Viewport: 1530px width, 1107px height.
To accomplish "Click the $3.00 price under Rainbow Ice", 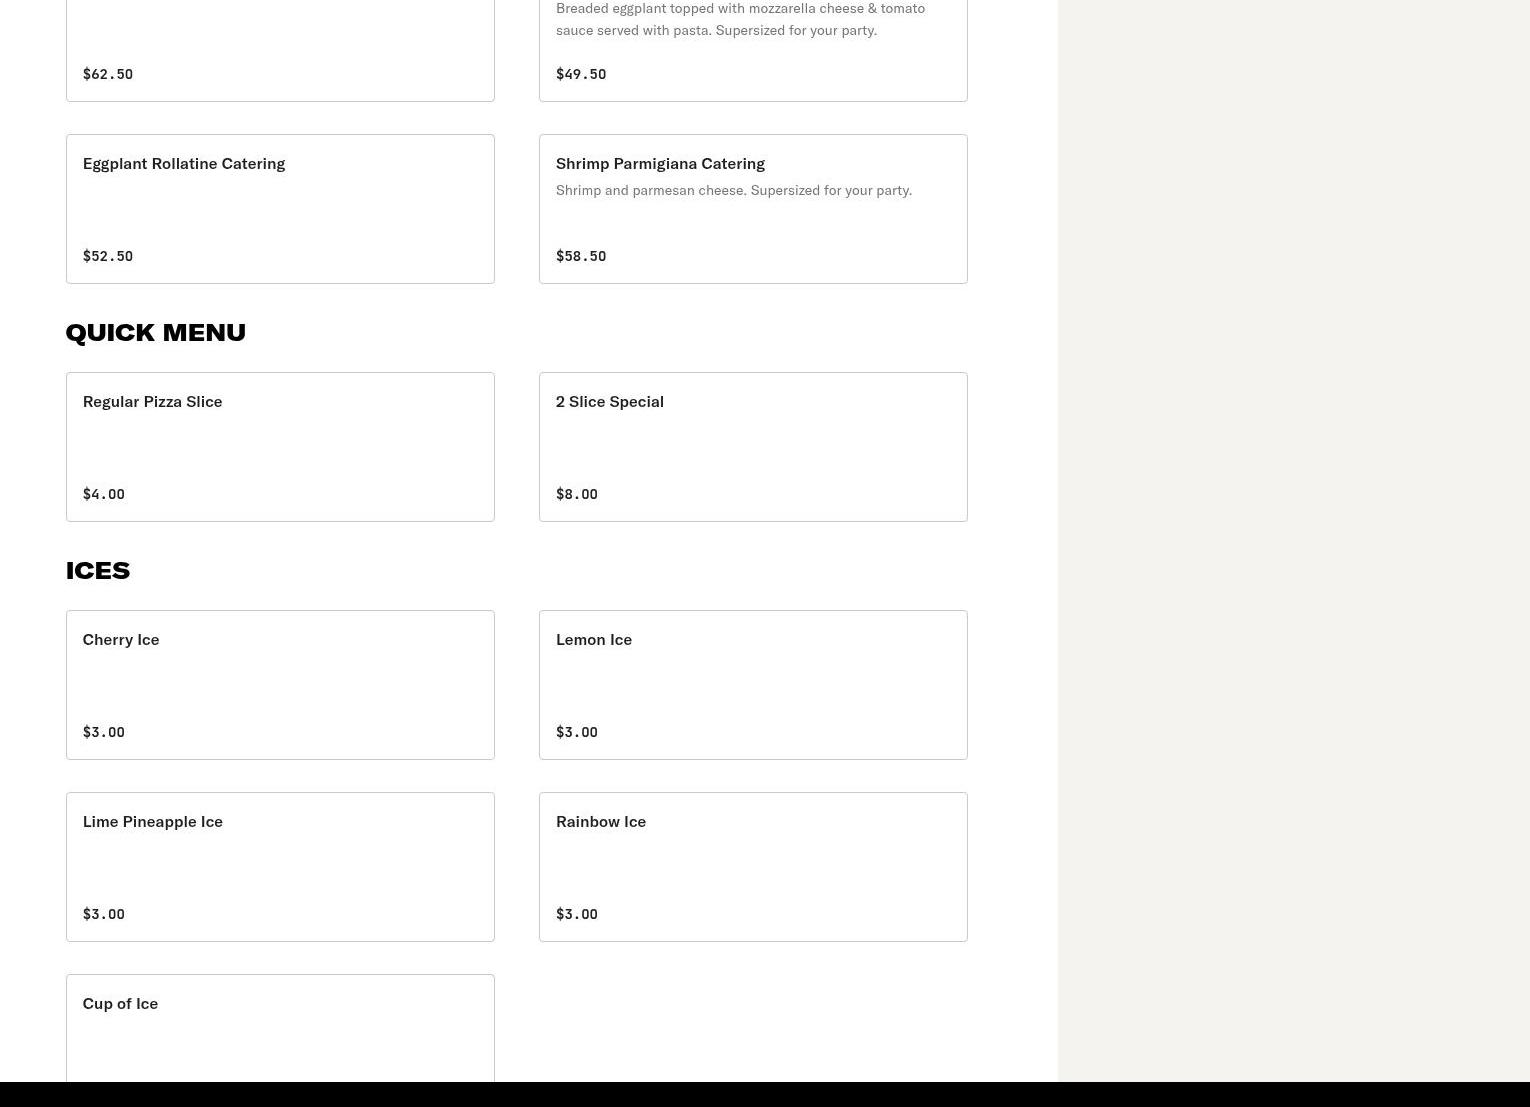I will coord(577,914).
